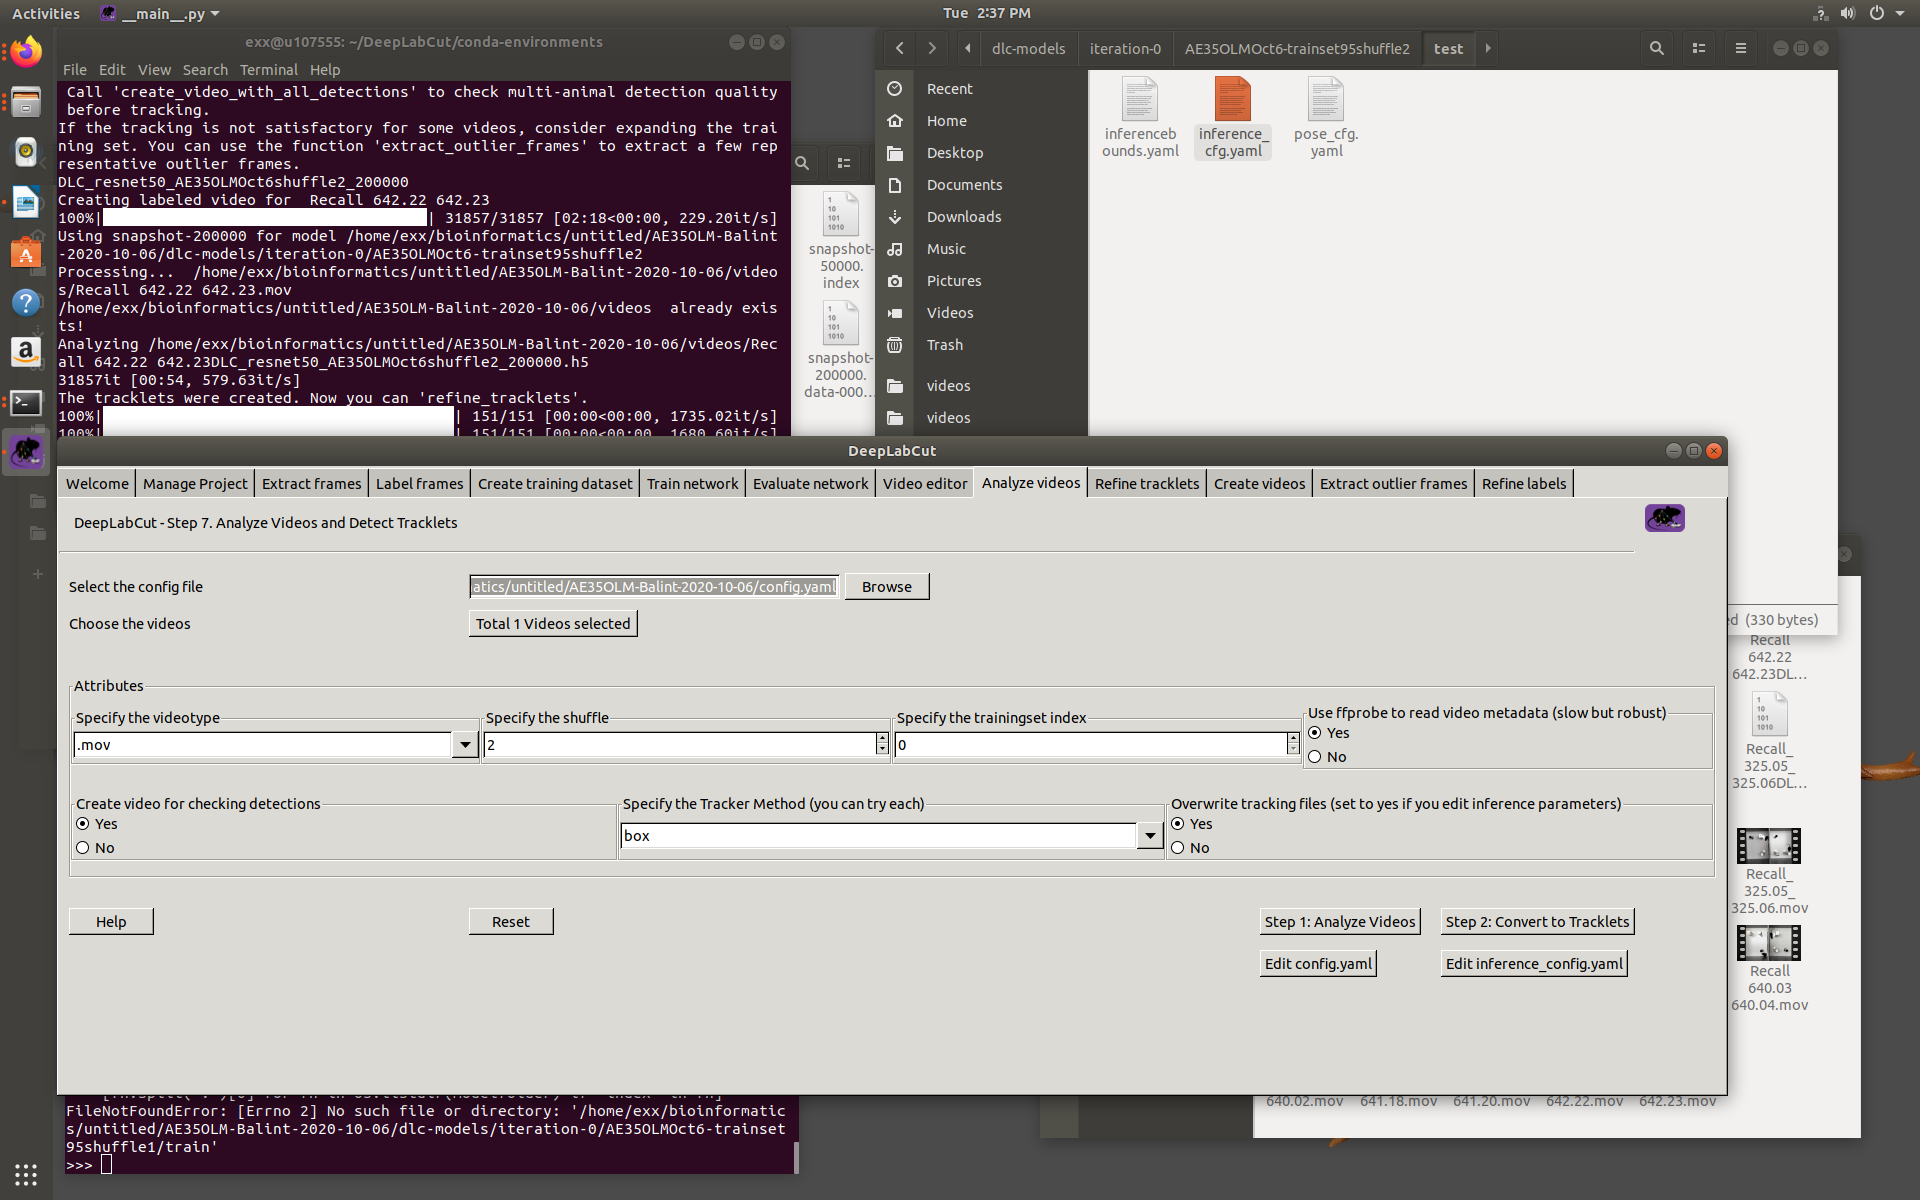Image resolution: width=1920 pixels, height=1200 pixels.
Task: Open the videotype dropdown showing .mov
Action: pyautogui.click(x=465, y=744)
